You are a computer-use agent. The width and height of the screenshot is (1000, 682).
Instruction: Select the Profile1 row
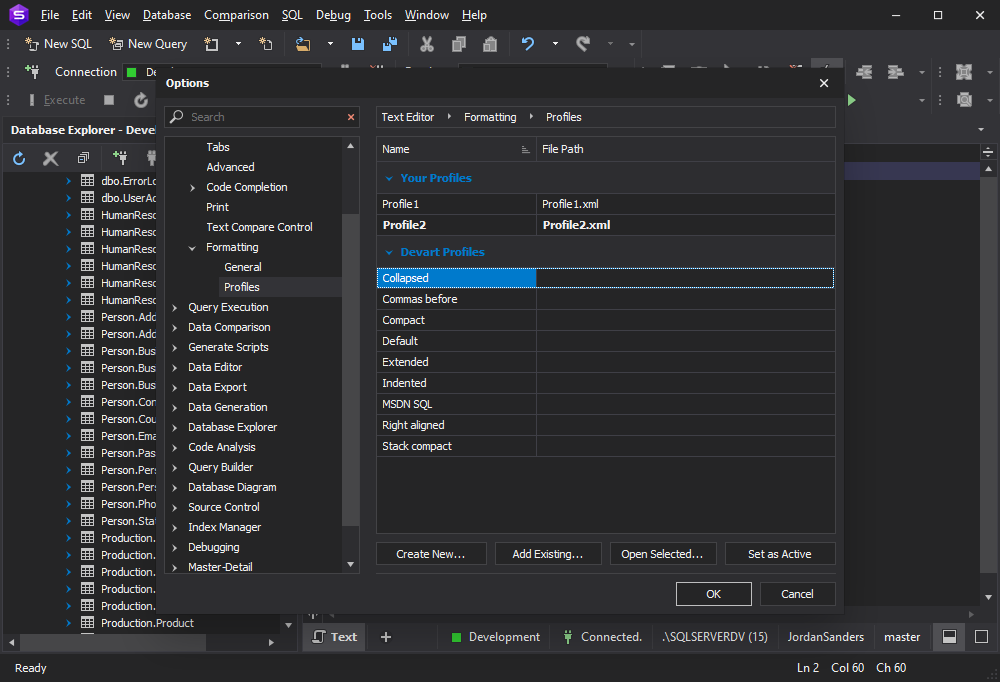pos(605,204)
